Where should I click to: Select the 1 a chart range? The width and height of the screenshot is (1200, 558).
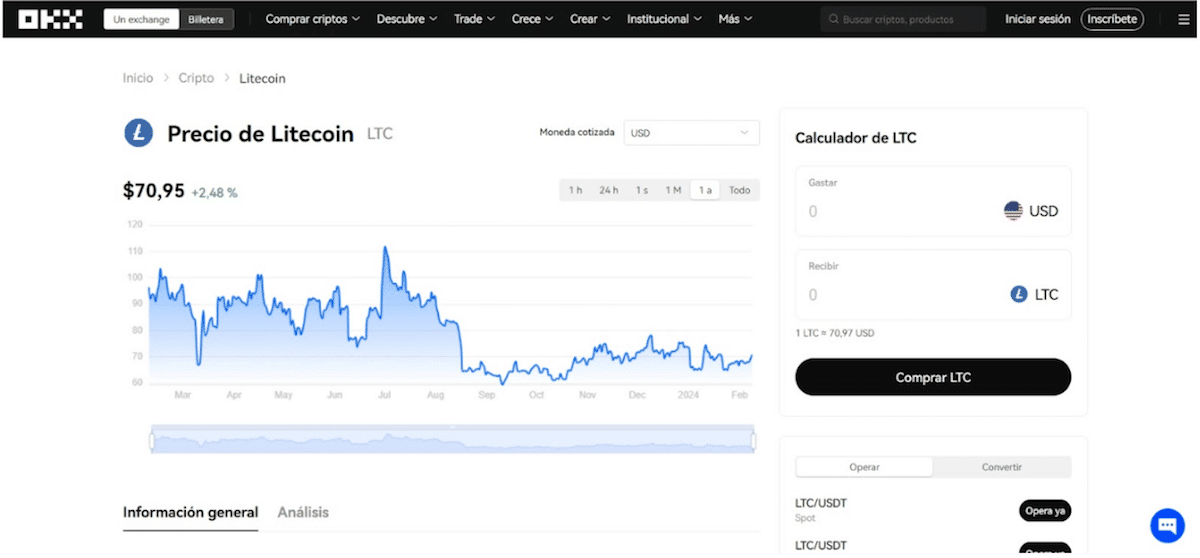click(x=705, y=190)
